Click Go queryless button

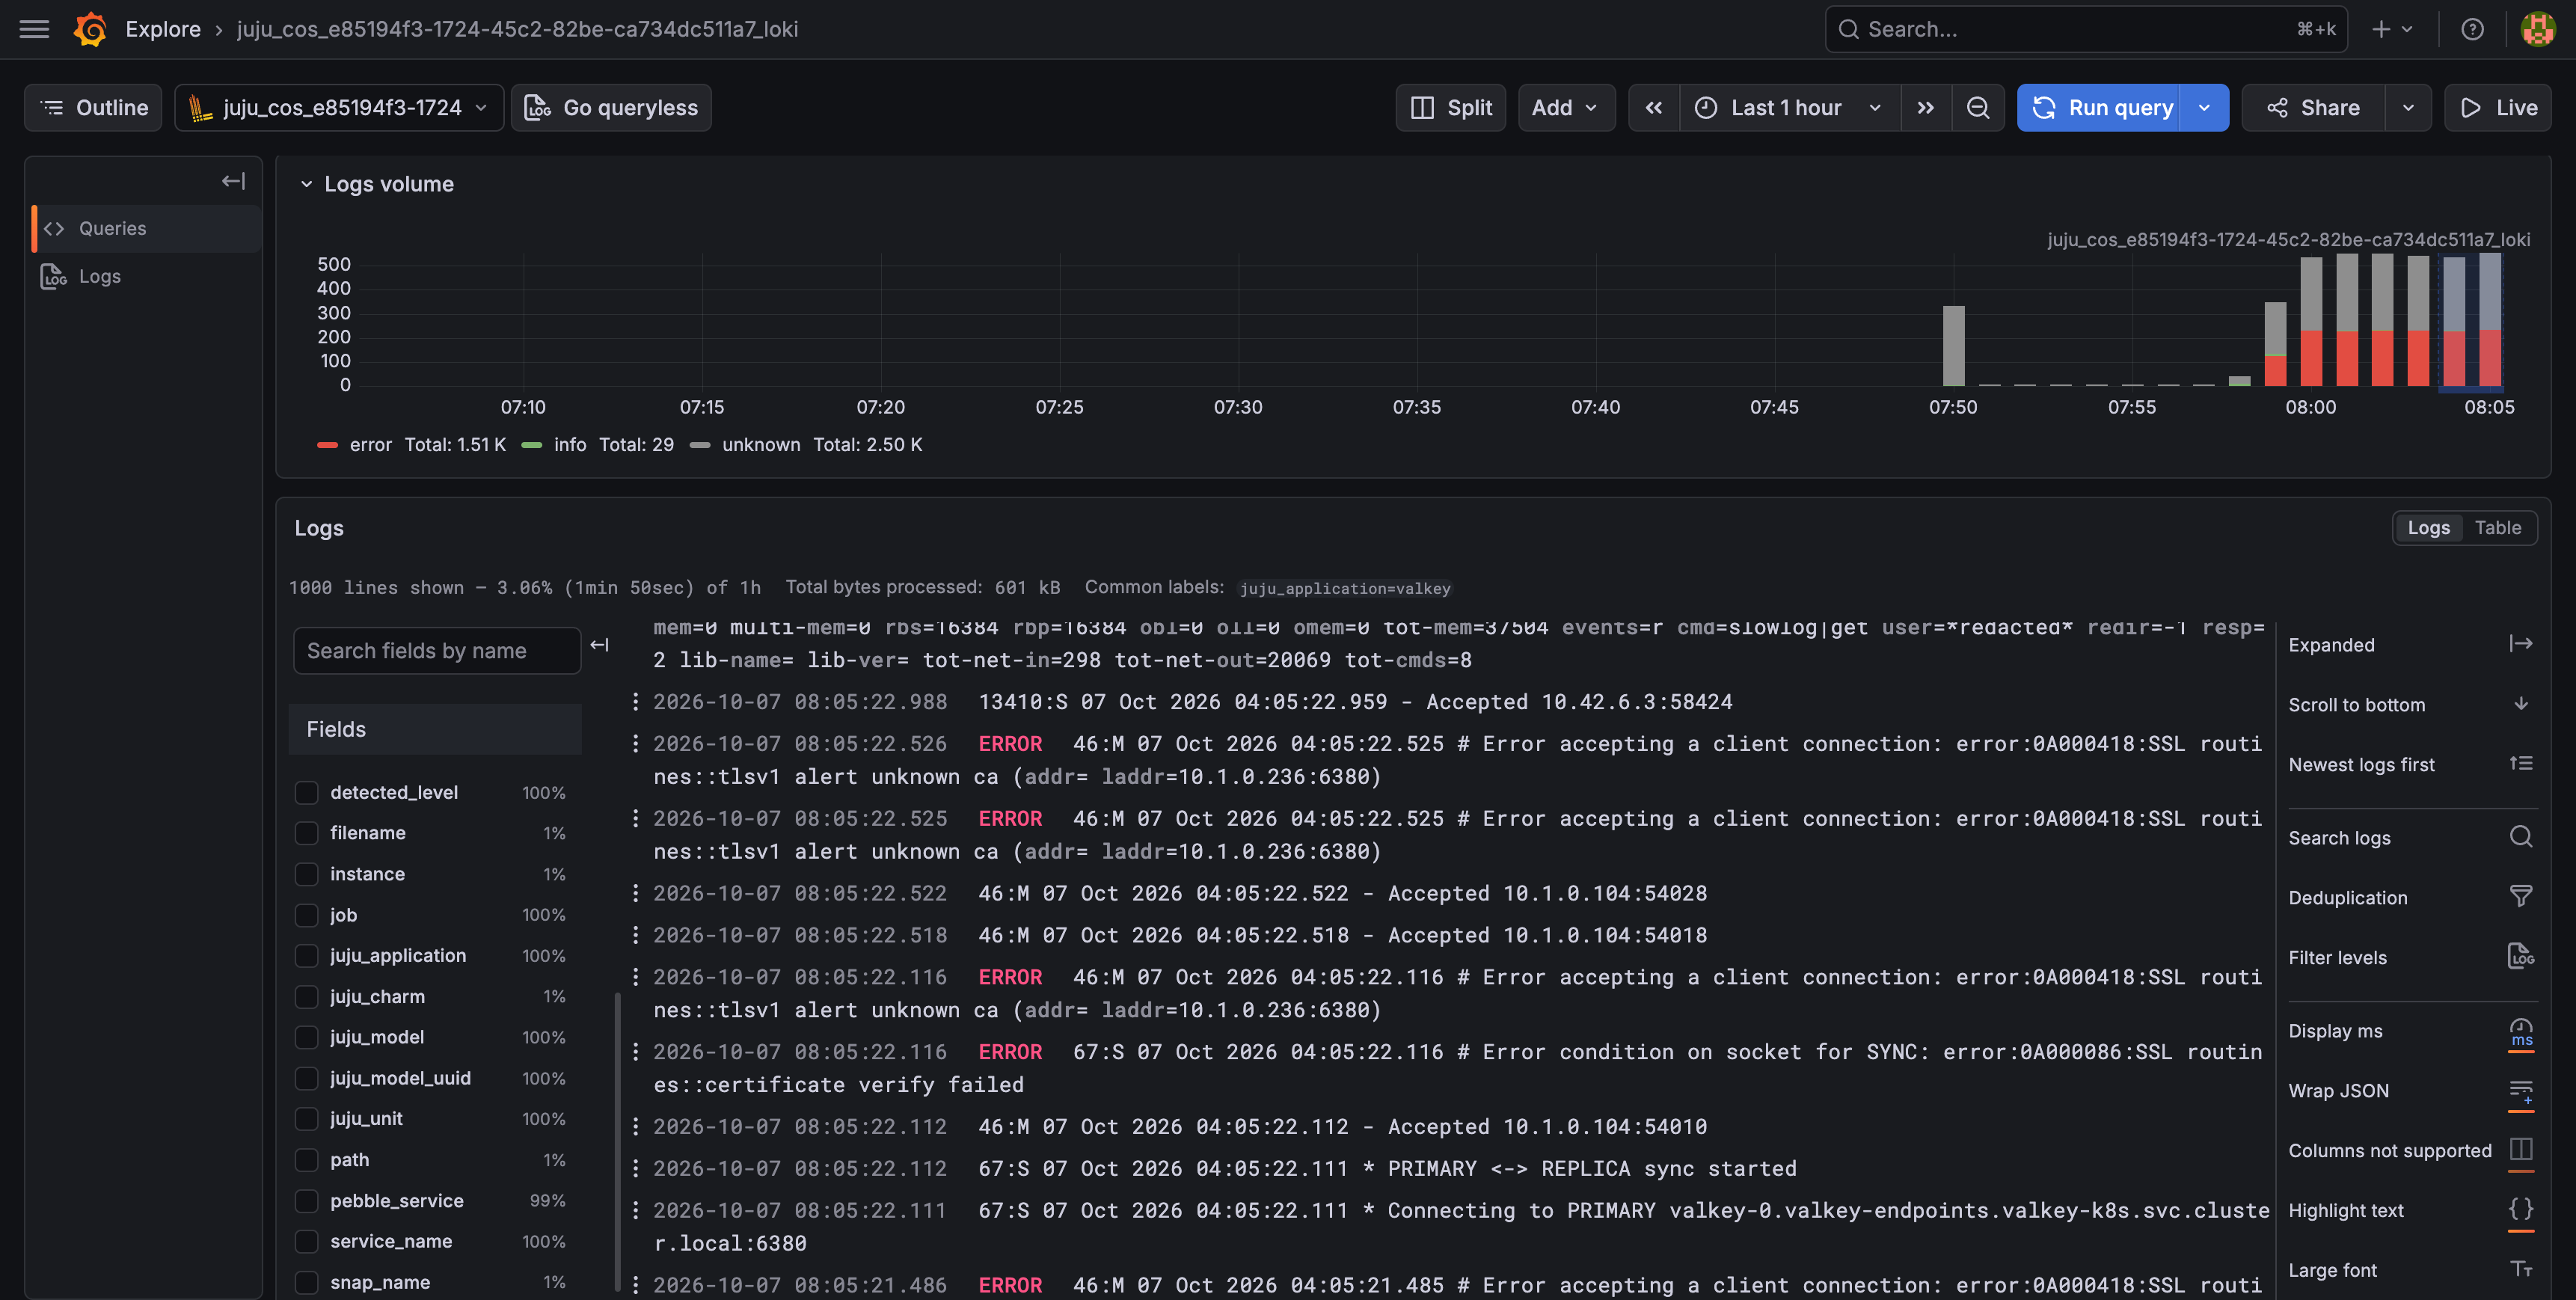611,108
